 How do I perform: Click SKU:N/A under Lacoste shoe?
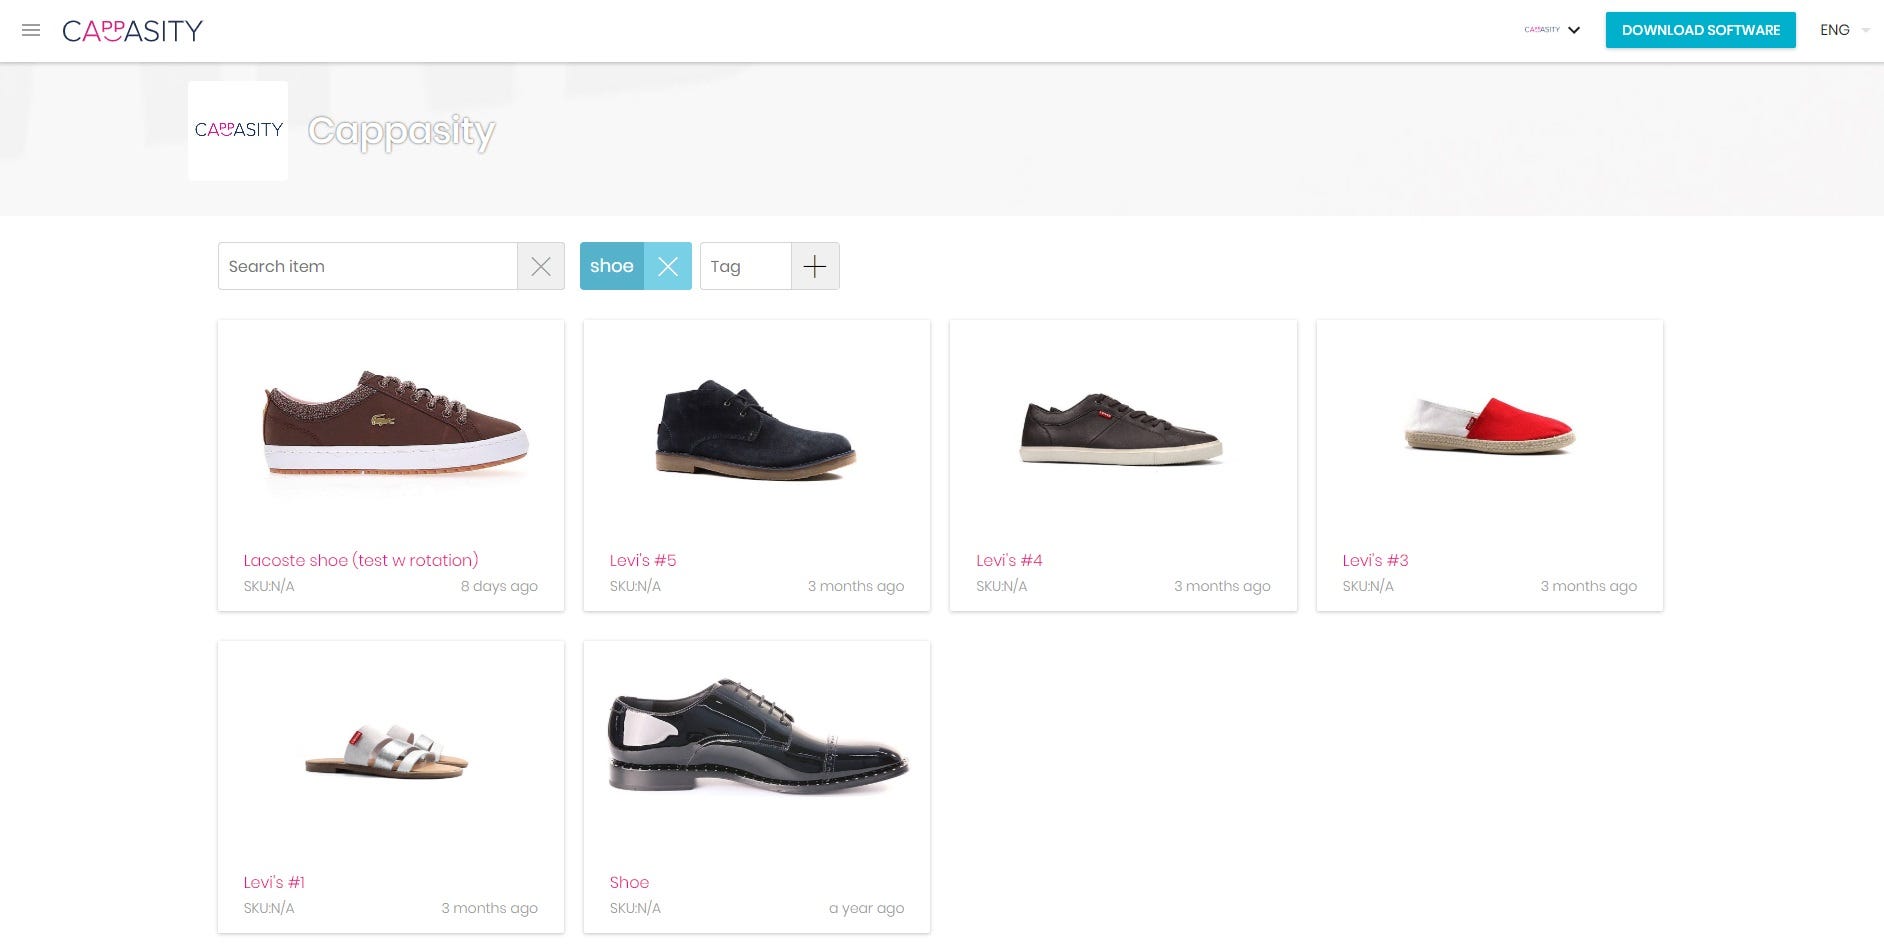click(269, 586)
